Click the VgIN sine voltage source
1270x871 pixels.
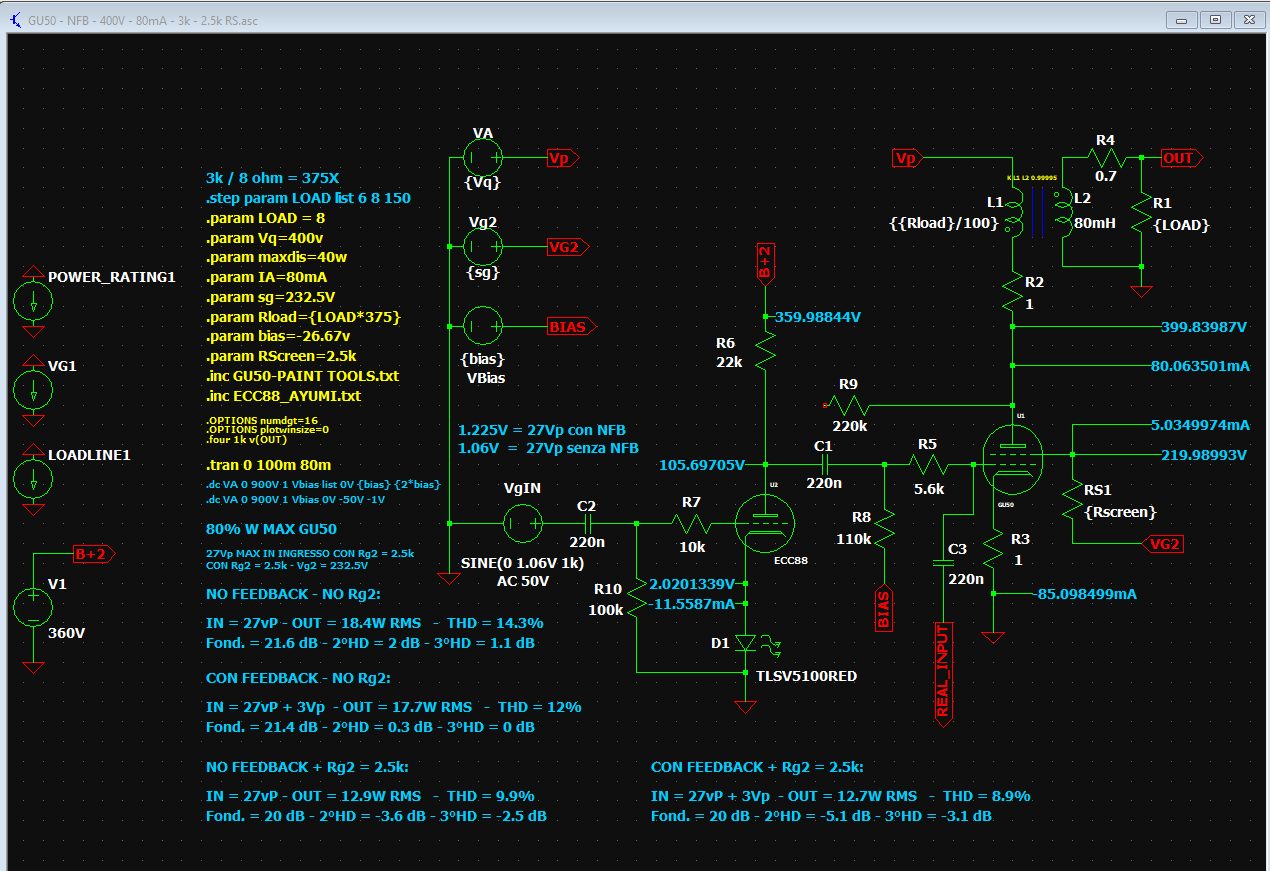point(522,522)
